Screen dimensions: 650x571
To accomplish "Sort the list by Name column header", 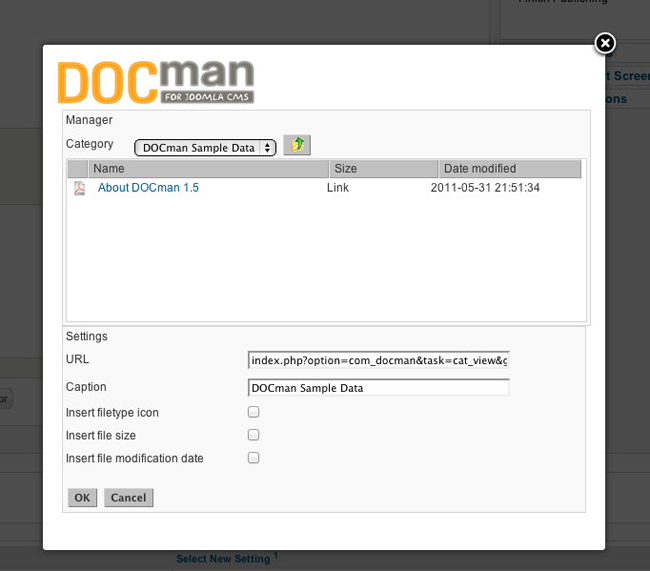I will 208,169.
